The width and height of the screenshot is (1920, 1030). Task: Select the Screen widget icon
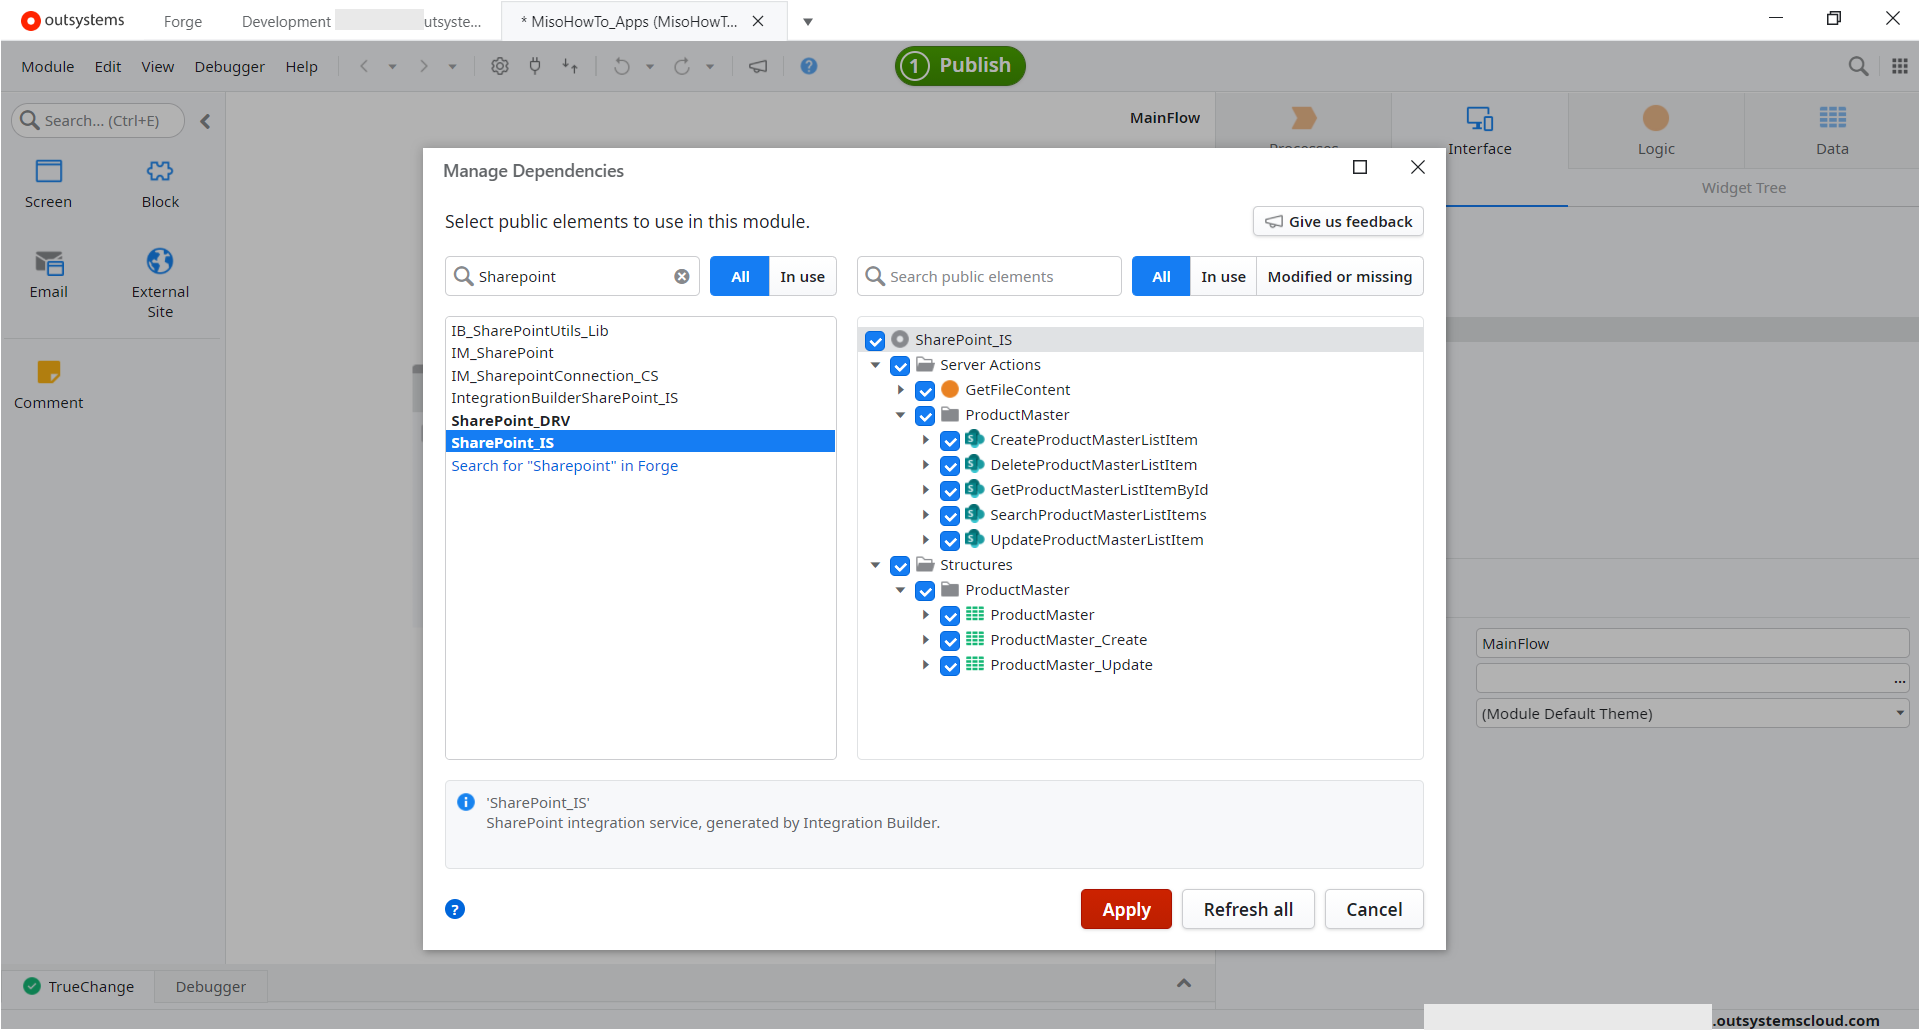[48, 172]
